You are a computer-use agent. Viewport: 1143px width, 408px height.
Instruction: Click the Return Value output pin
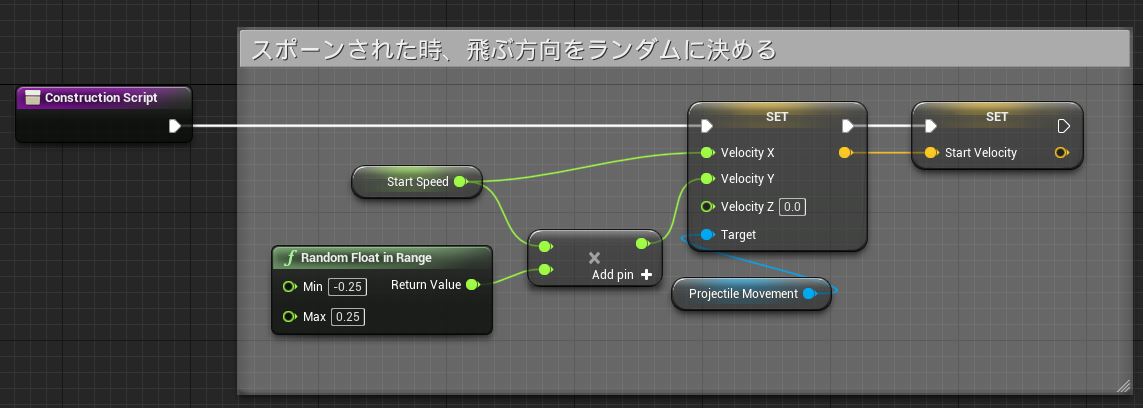pyautogui.click(x=472, y=284)
